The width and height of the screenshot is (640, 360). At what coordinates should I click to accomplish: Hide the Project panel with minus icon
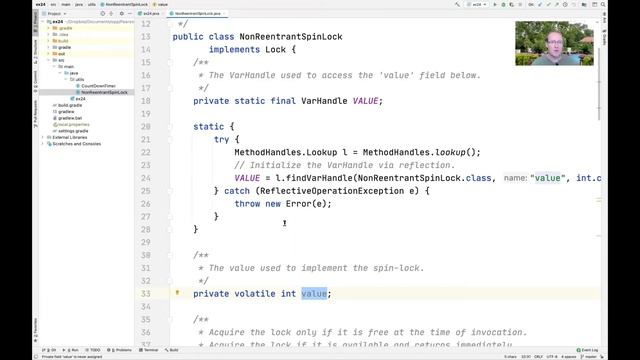click(x=129, y=13)
